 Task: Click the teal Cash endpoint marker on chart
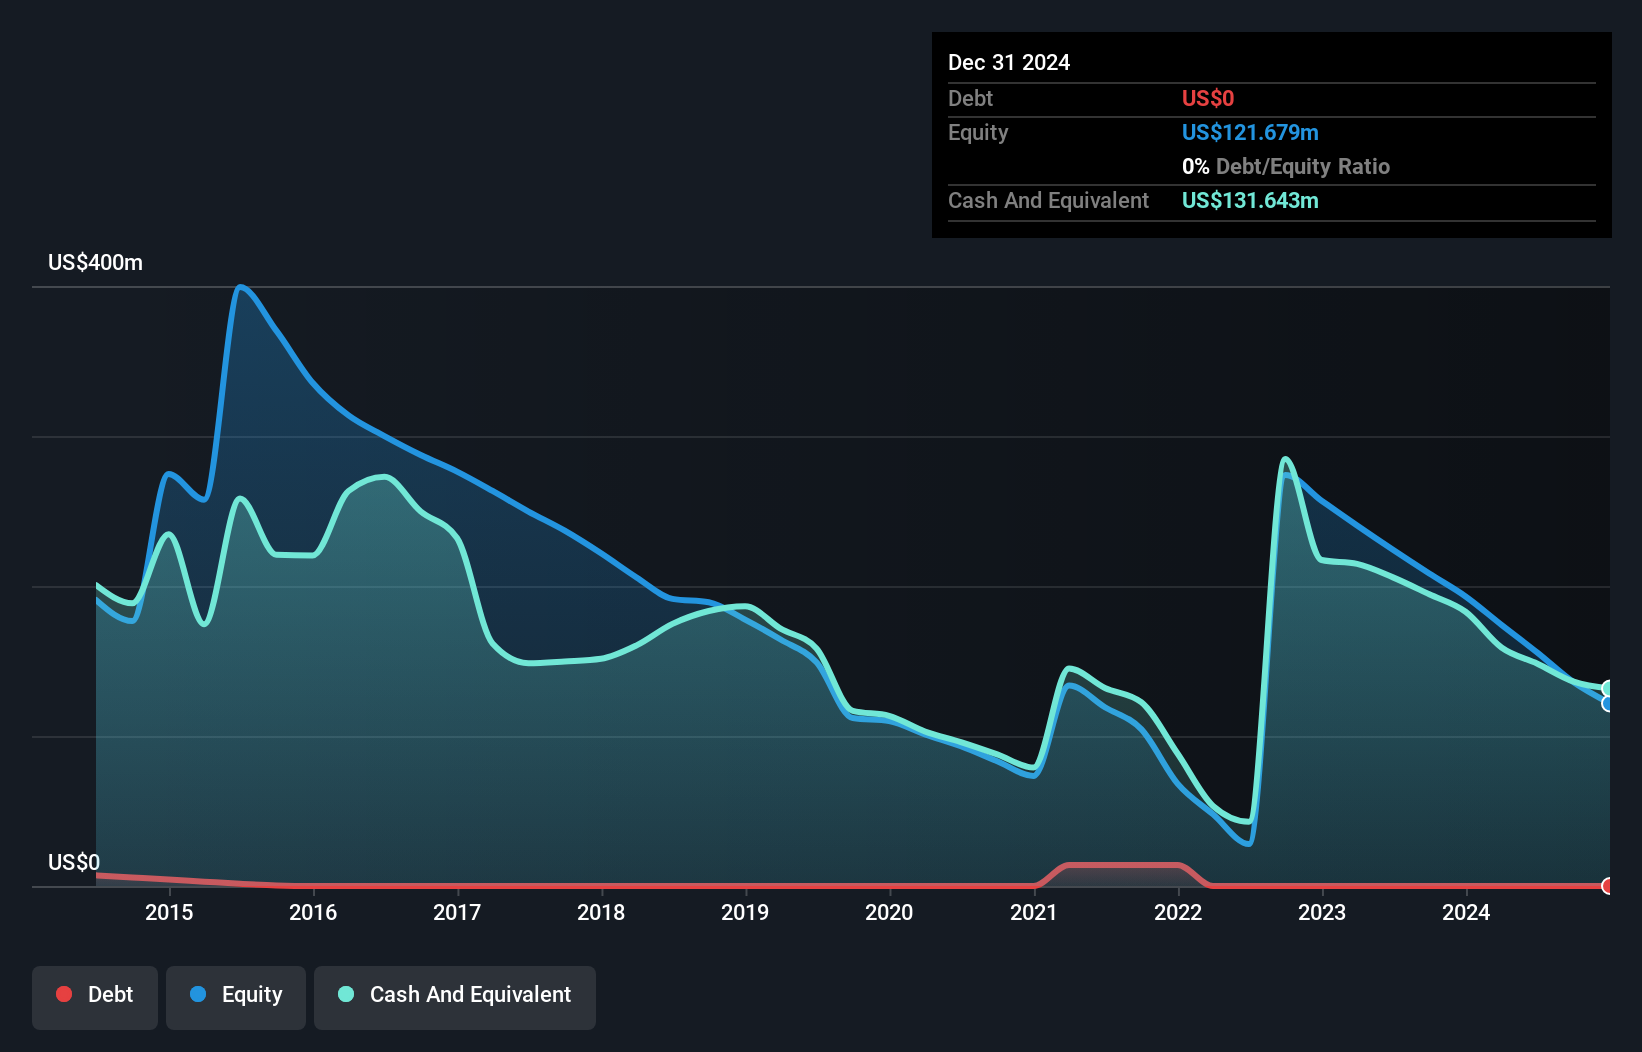(x=1608, y=688)
